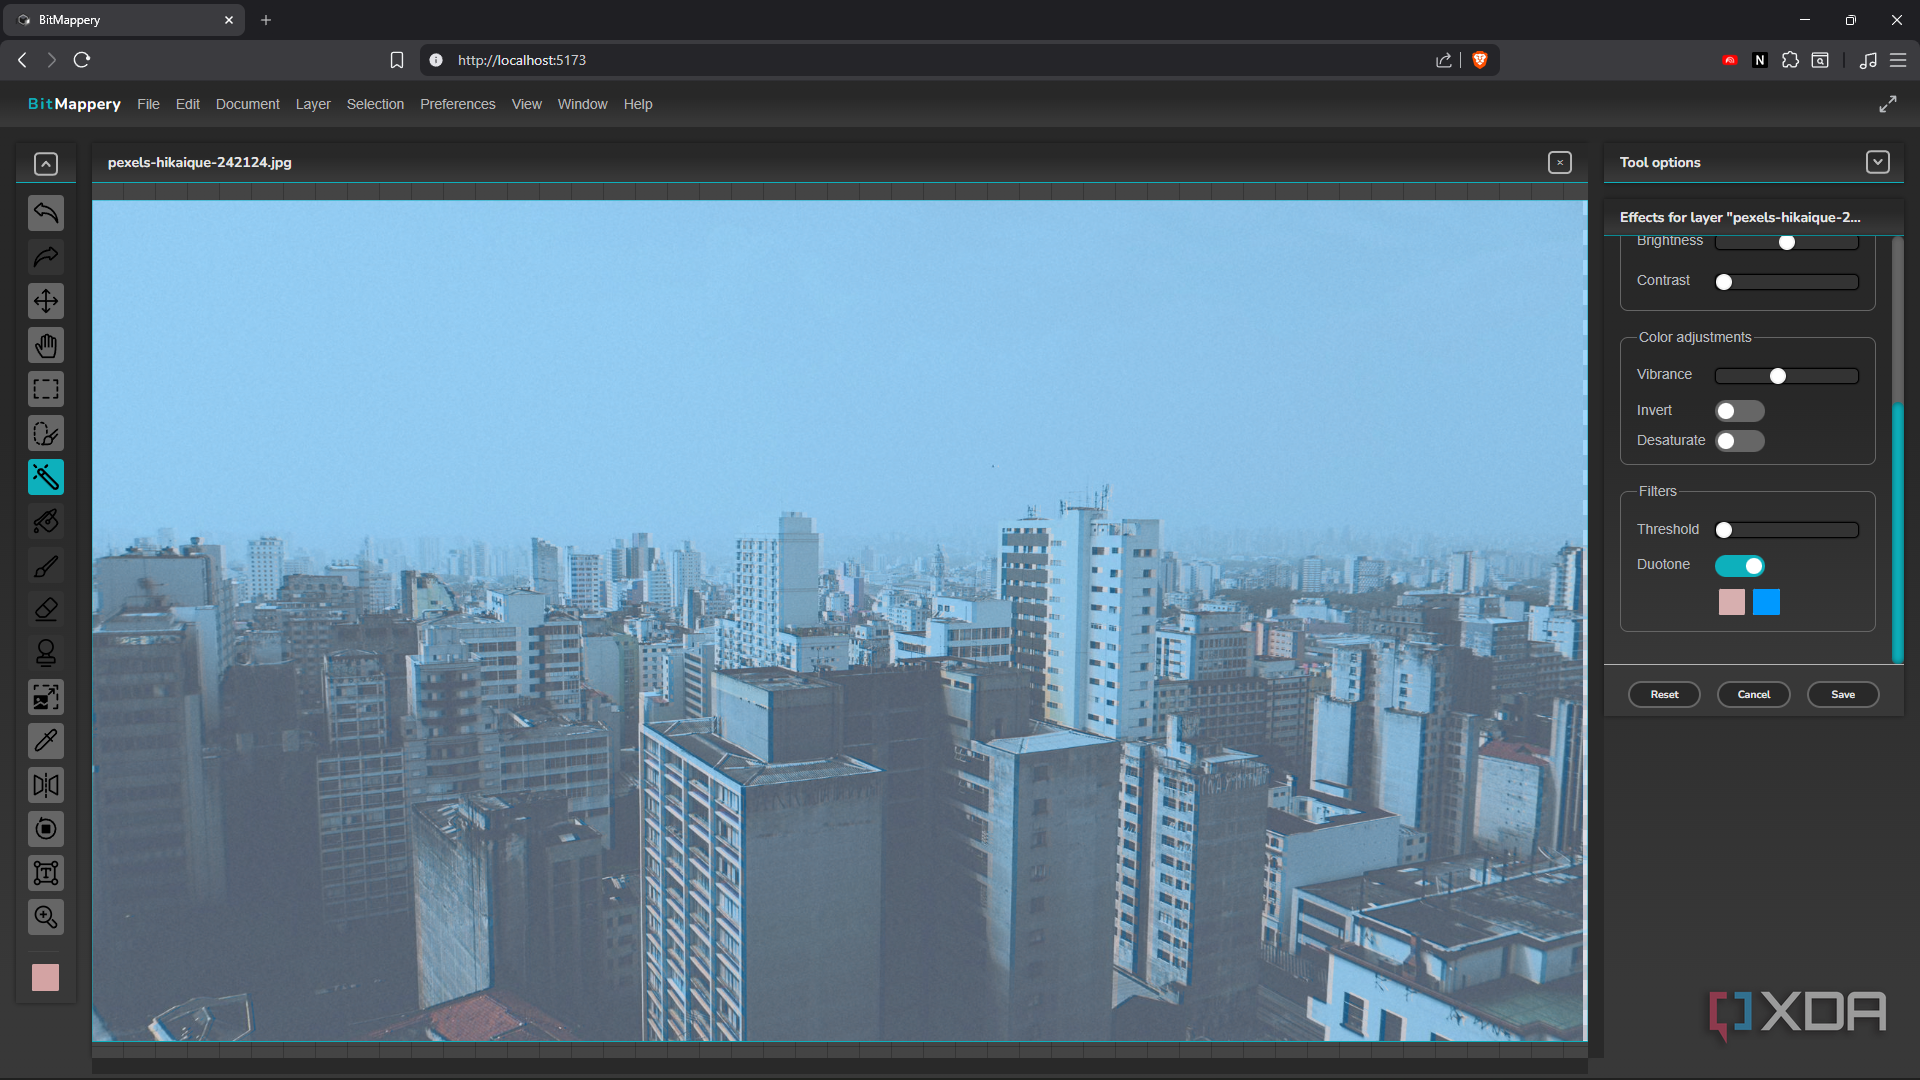Select the paint bucket fill tool

(x=46, y=521)
